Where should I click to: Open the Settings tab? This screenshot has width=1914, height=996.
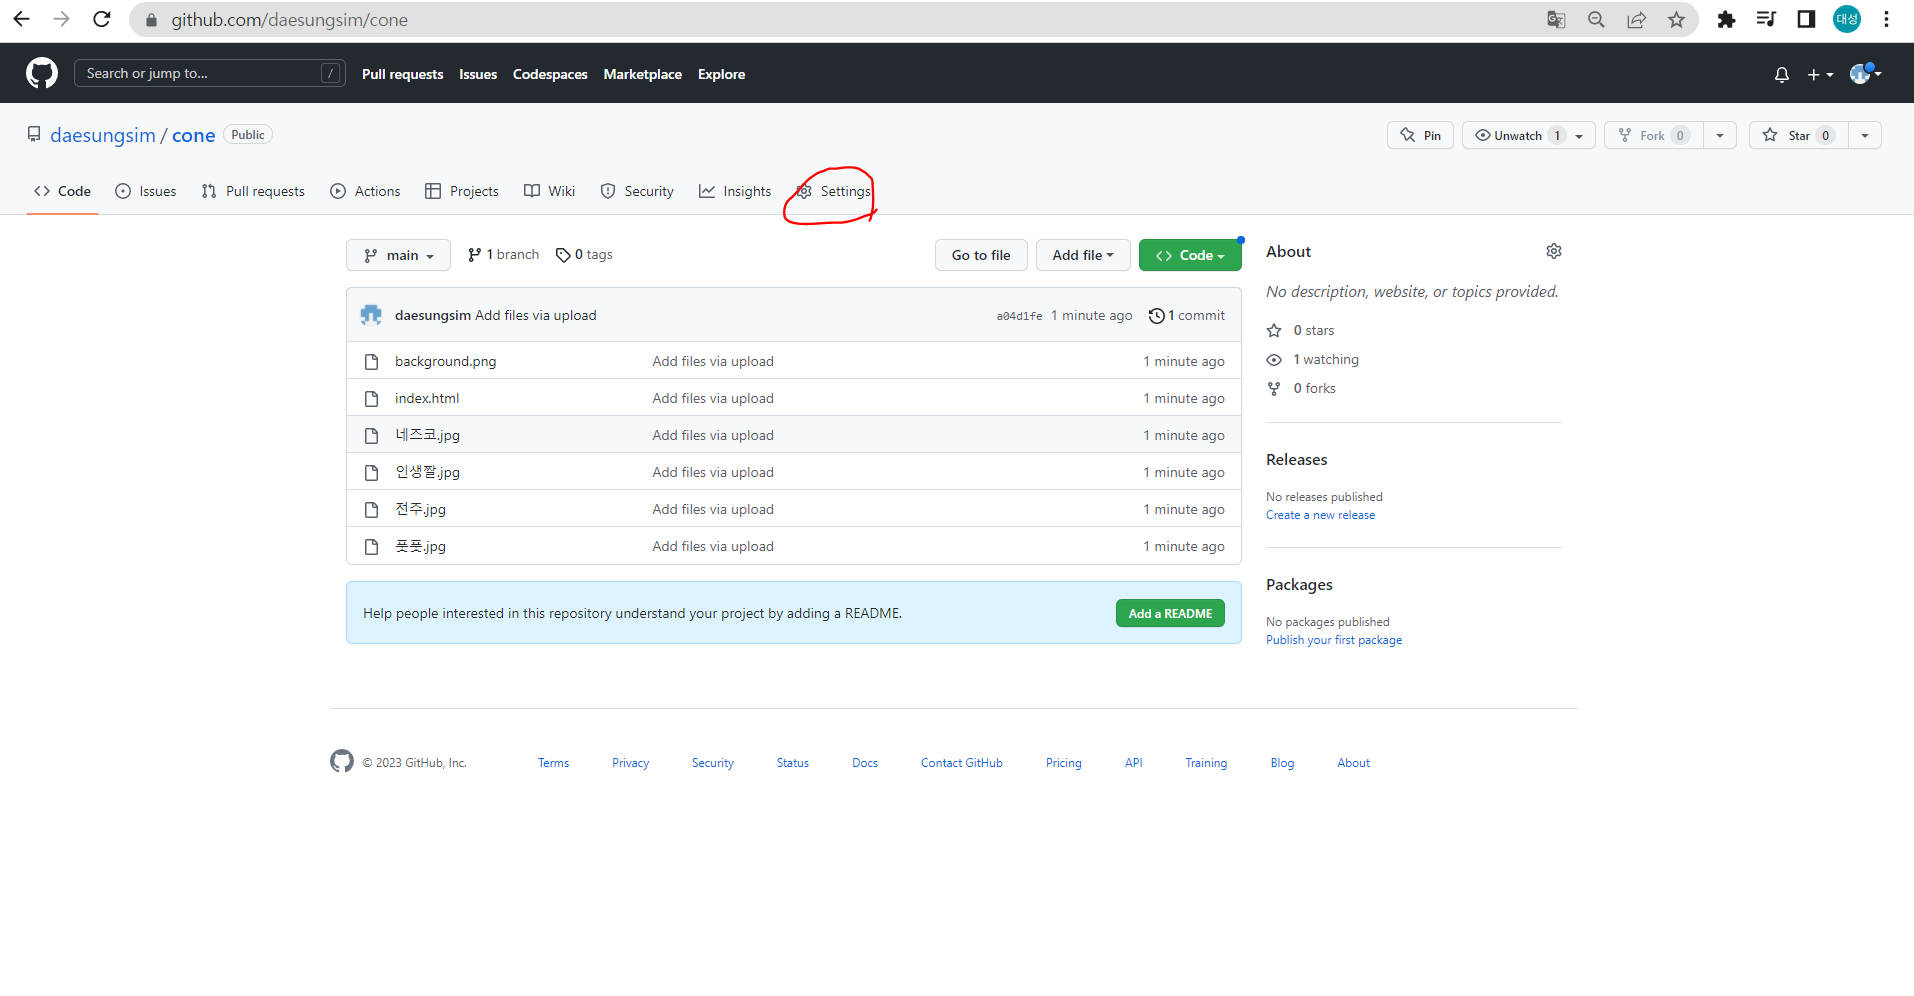(x=834, y=191)
